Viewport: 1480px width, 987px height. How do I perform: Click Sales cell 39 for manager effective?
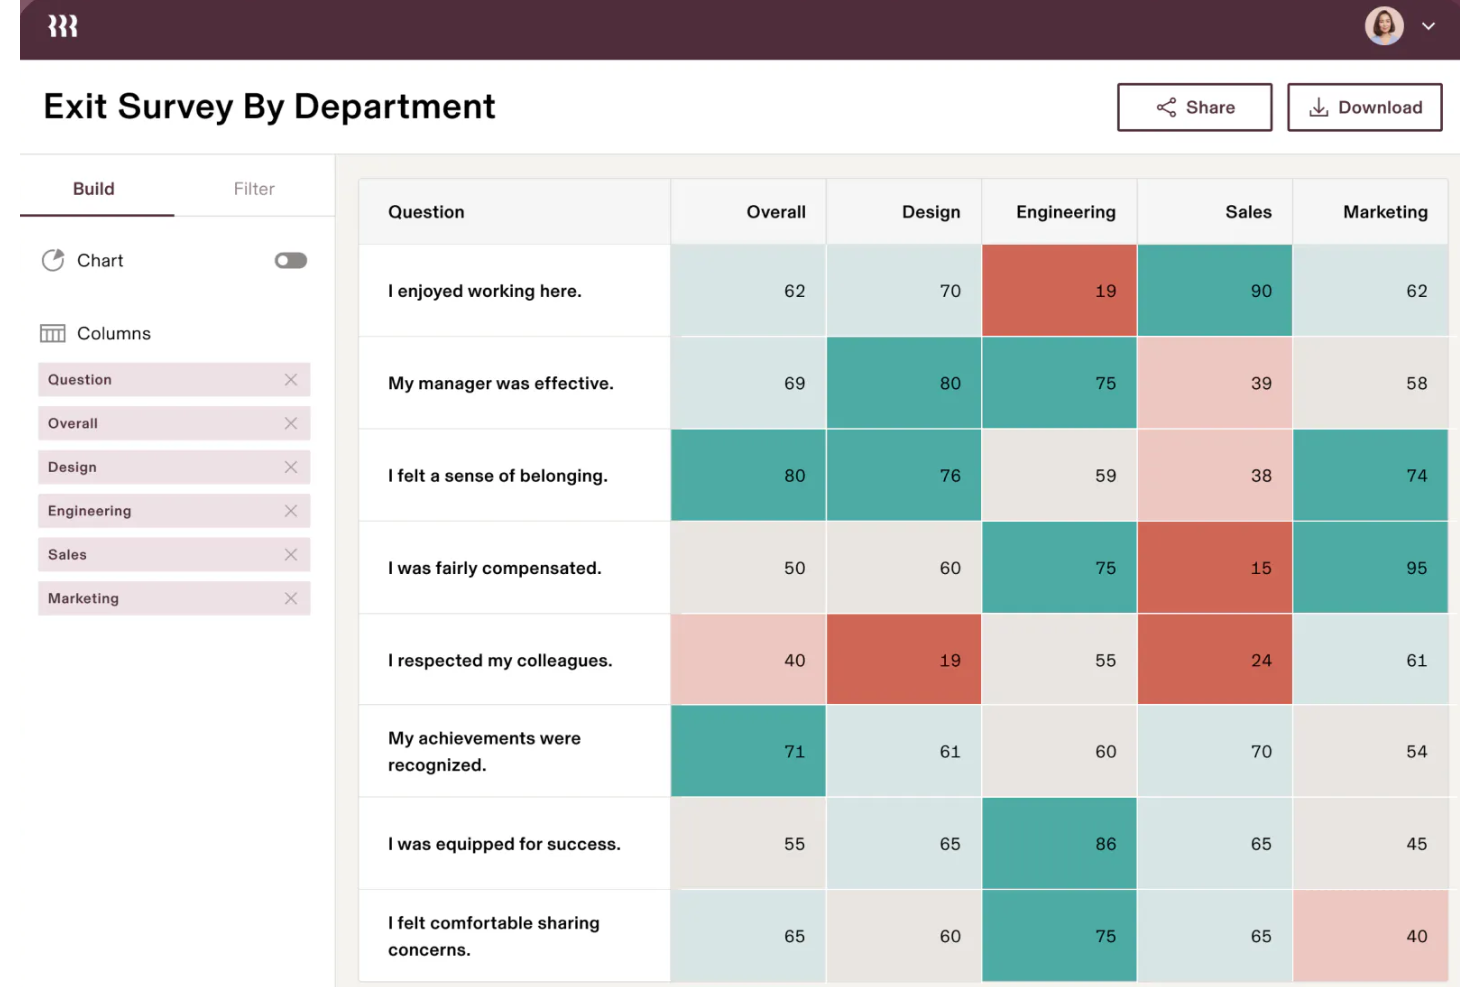(1215, 383)
